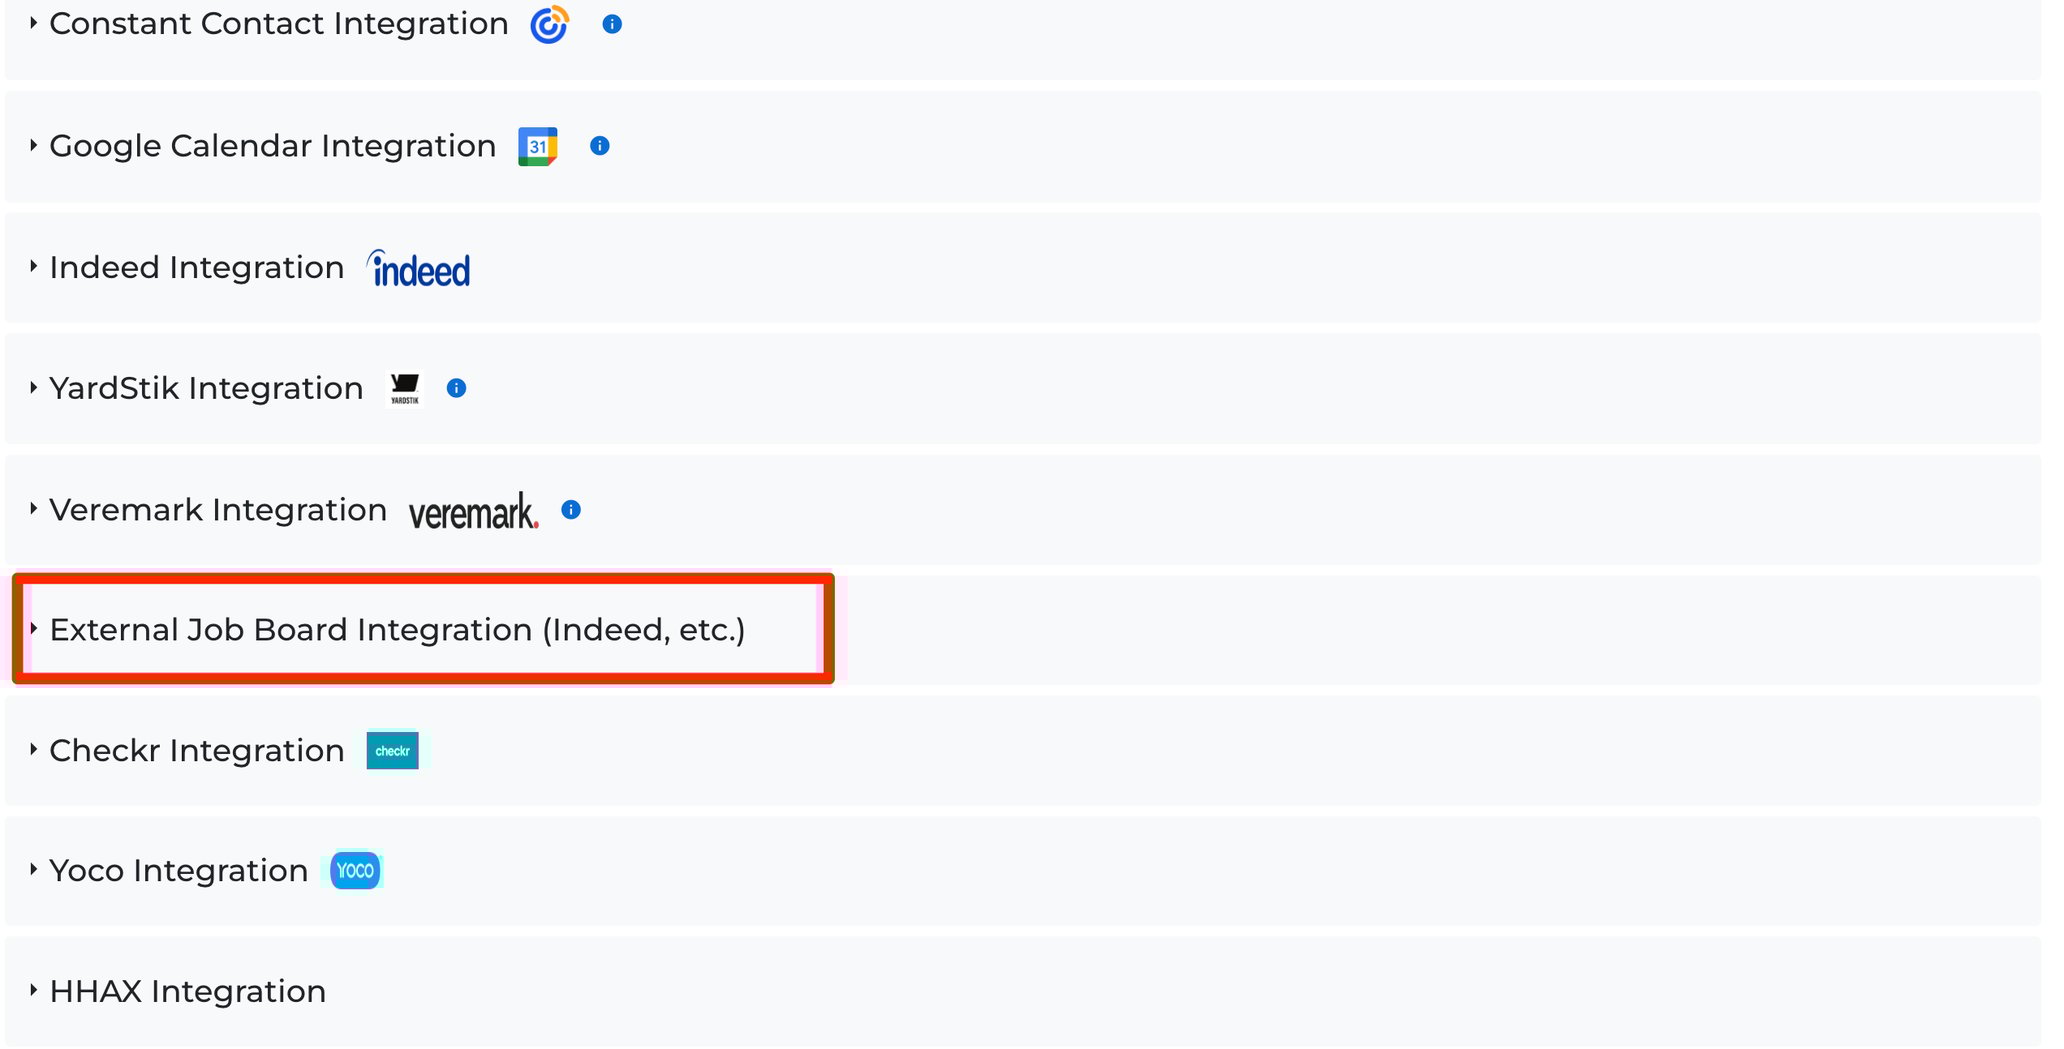Click the Veremark logo
Screen dimensions: 2064x1049
[x=474, y=510]
